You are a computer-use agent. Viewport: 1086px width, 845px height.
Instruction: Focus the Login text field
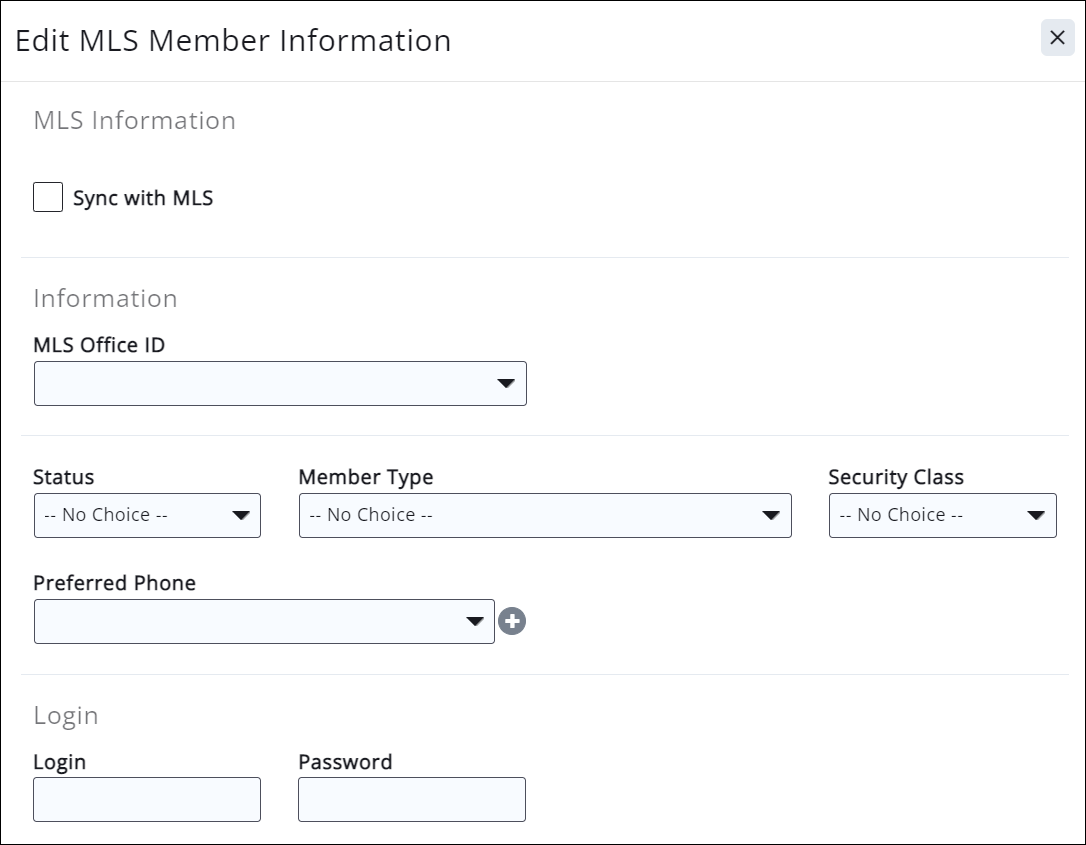pyautogui.click(x=147, y=800)
